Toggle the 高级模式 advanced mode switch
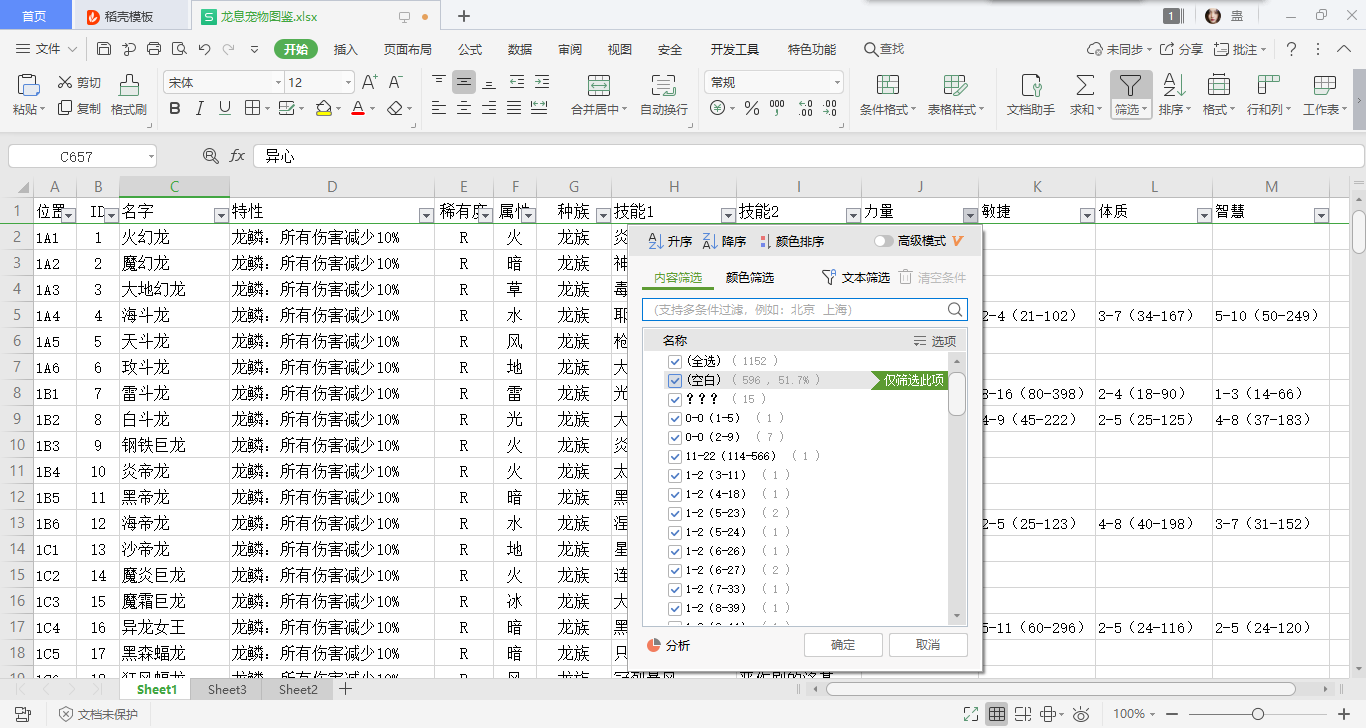Viewport: 1366px width, 728px height. coord(884,241)
